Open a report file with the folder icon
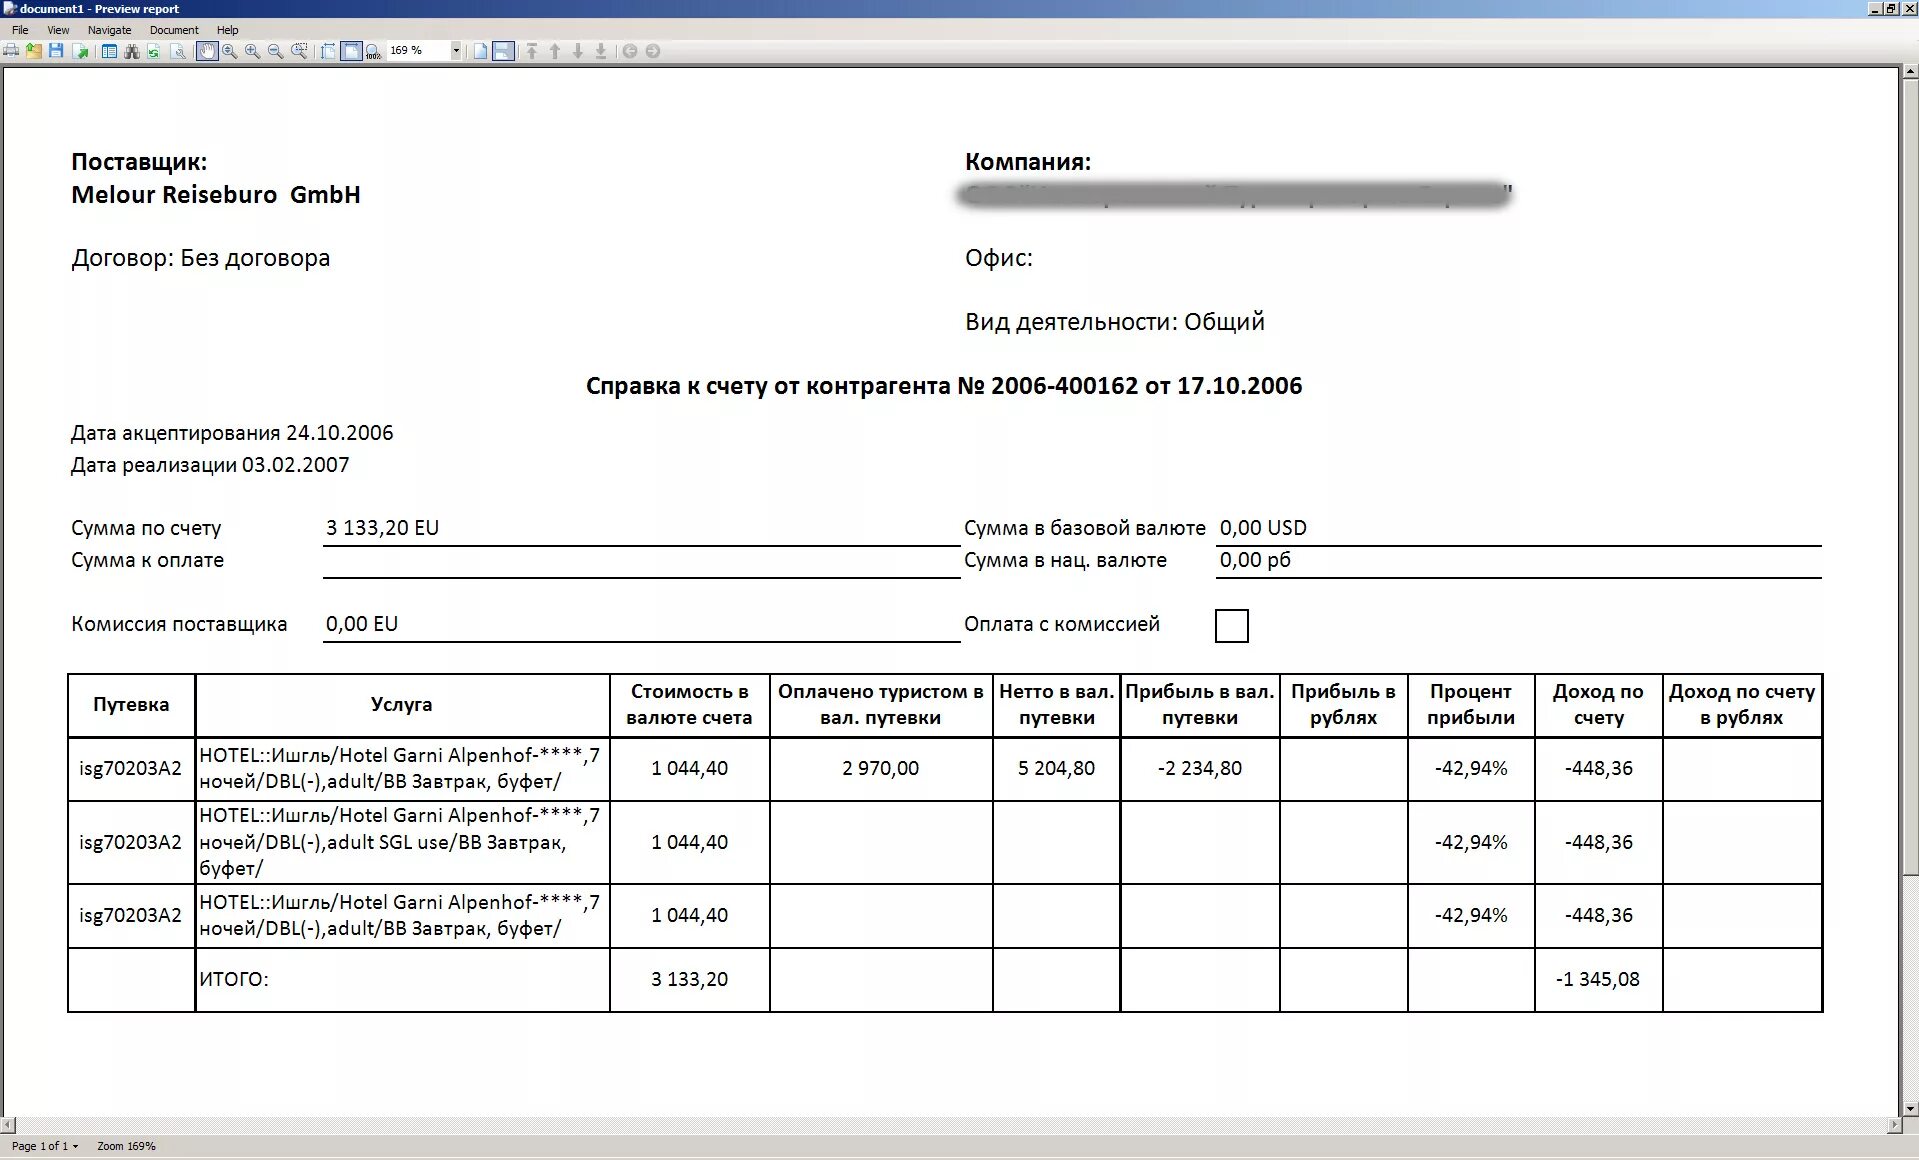Screen dimensions: 1919x1160 tap(34, 51)
